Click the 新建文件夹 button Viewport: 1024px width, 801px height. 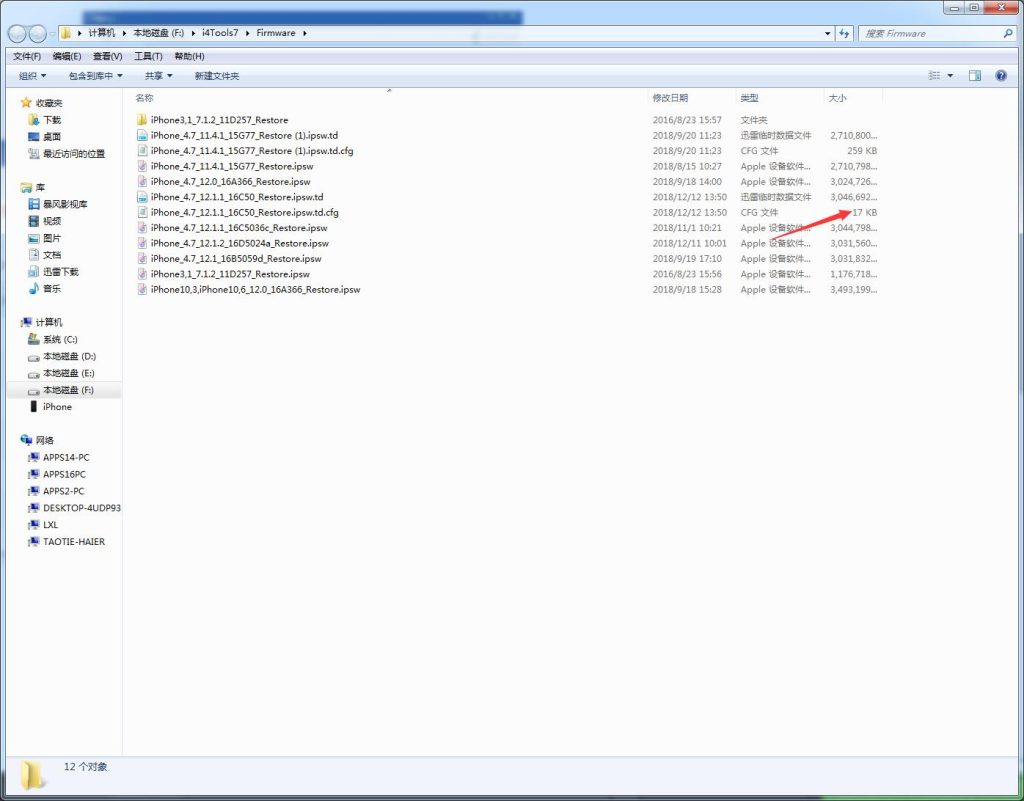click(x=217, y=76)
